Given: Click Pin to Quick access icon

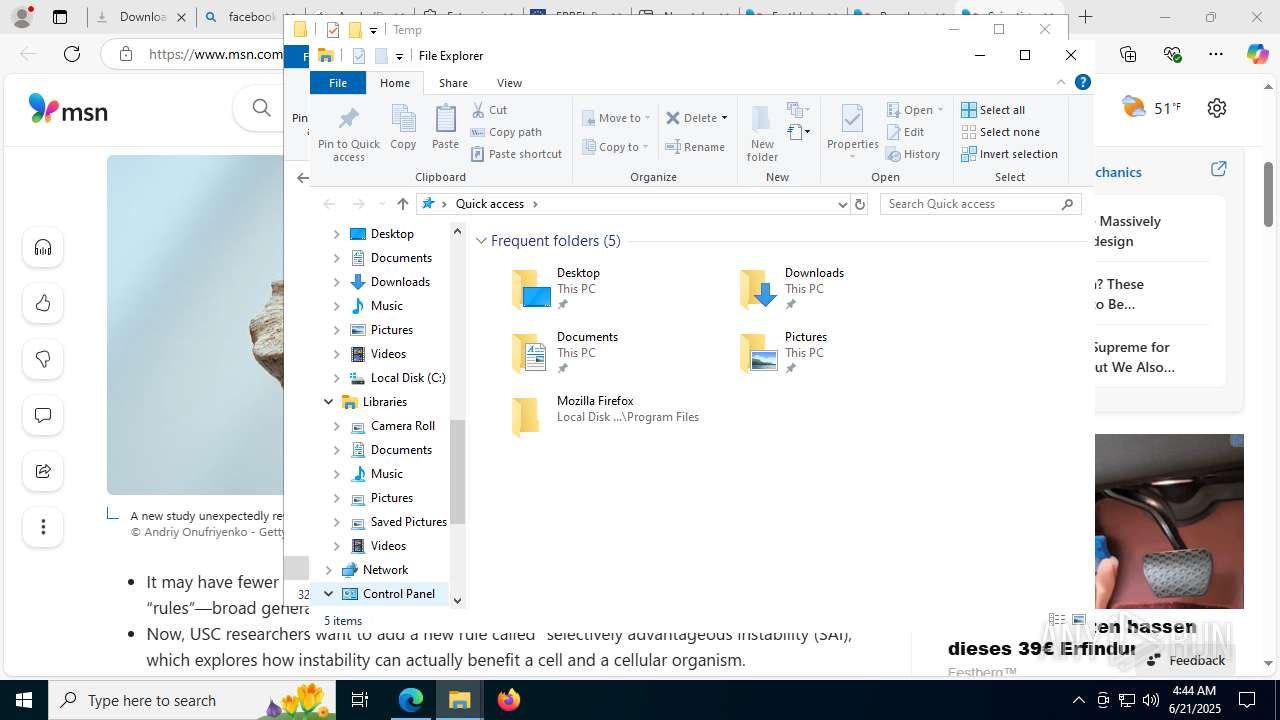Looking at the screenshot, I should tap(348, 132).
